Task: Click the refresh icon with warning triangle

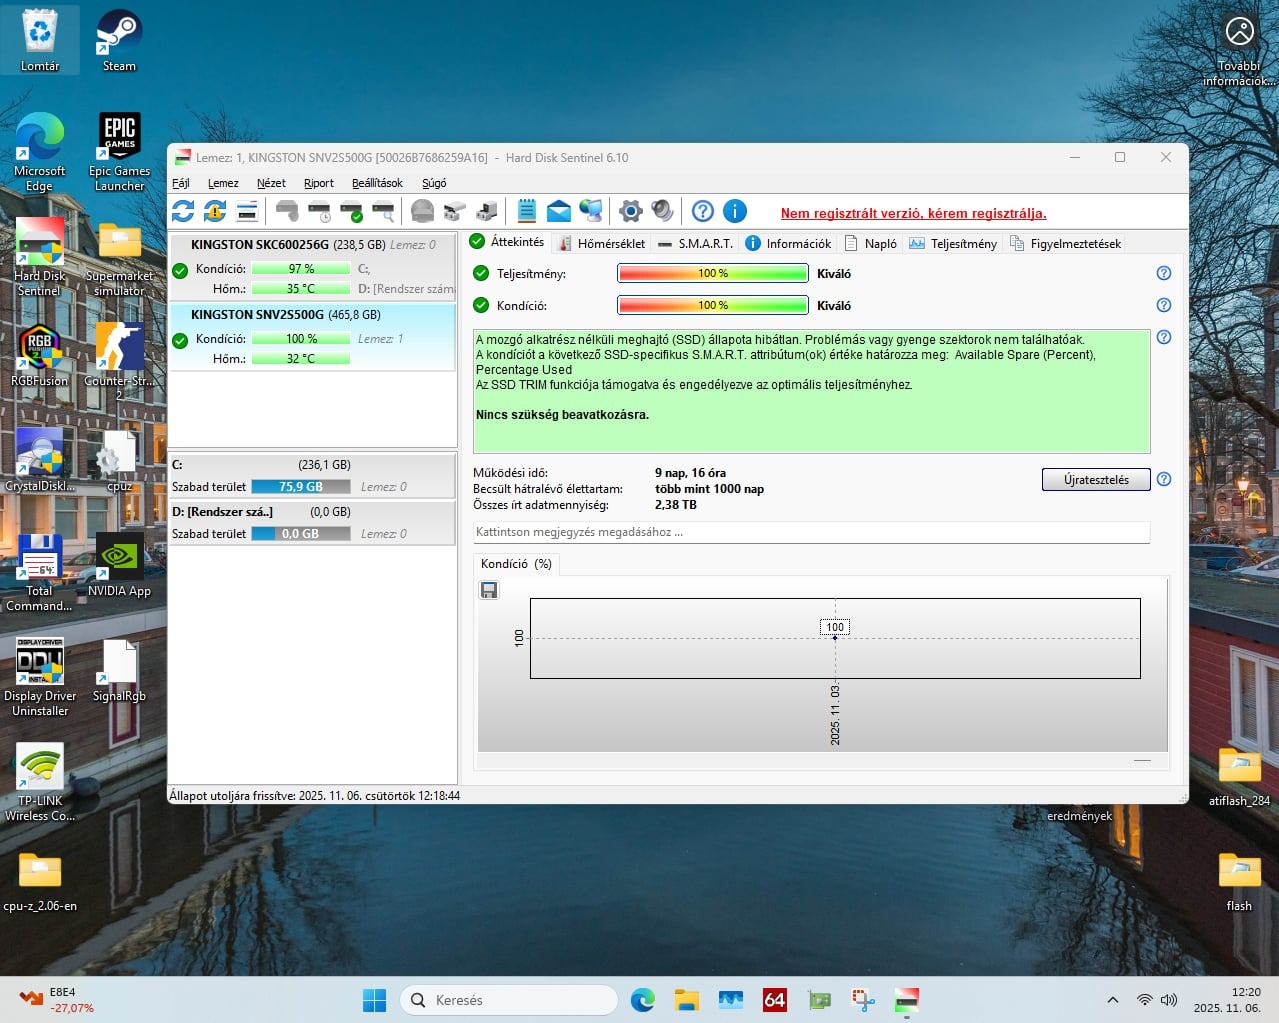Action: (x=215, y=211)
